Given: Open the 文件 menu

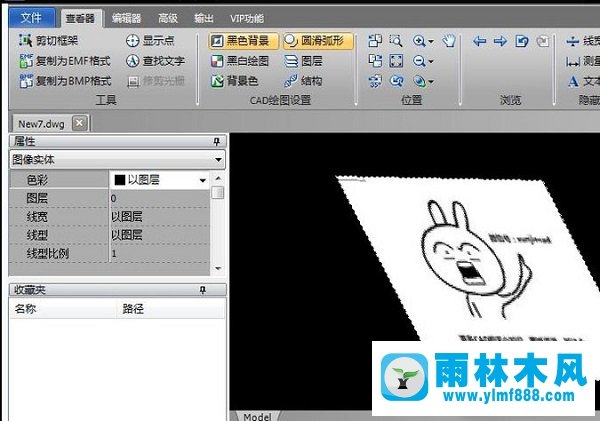Looking at the screenshot, I should (x=32, y=17).
